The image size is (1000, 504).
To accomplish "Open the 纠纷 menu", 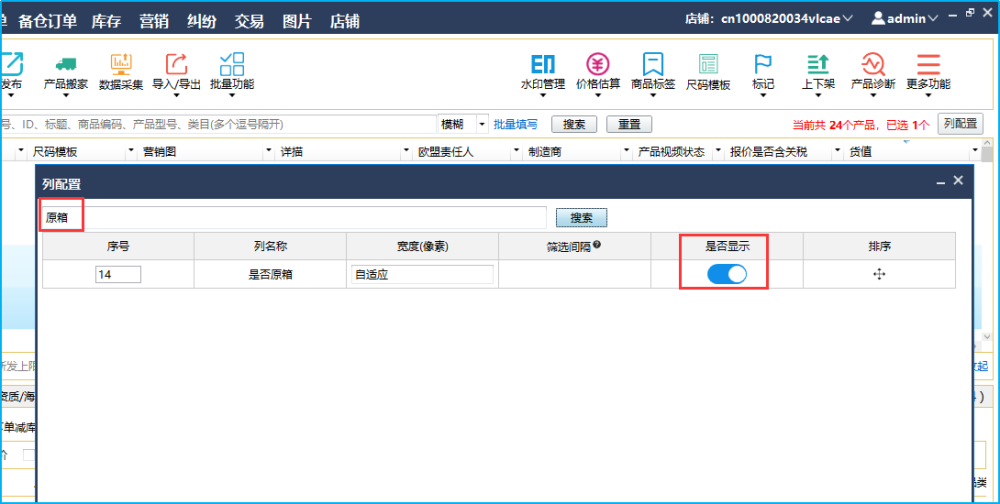I will point(202,21).
